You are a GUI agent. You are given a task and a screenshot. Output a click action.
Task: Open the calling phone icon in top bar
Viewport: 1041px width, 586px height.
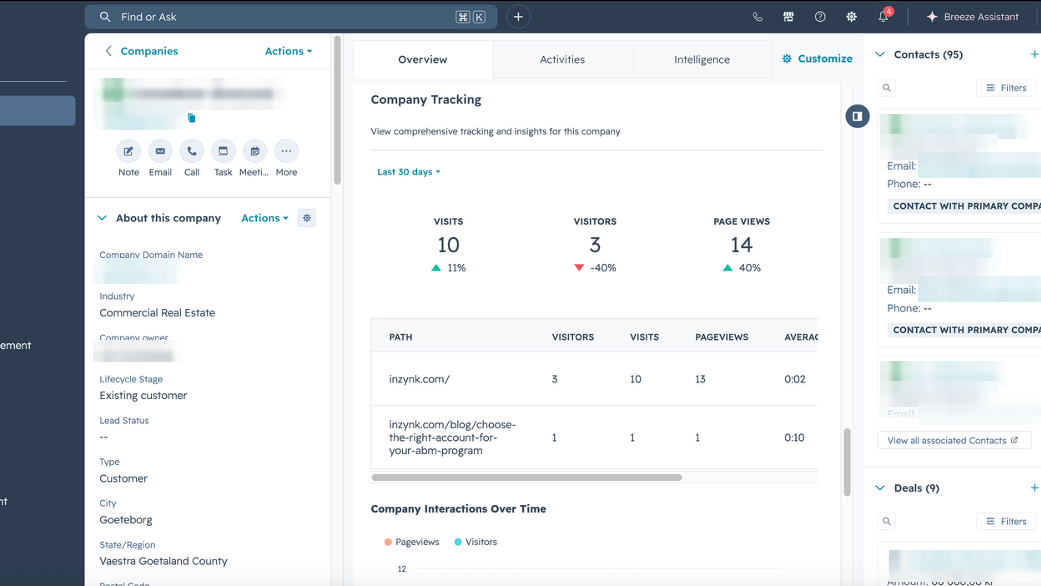[x=758, y=17]
